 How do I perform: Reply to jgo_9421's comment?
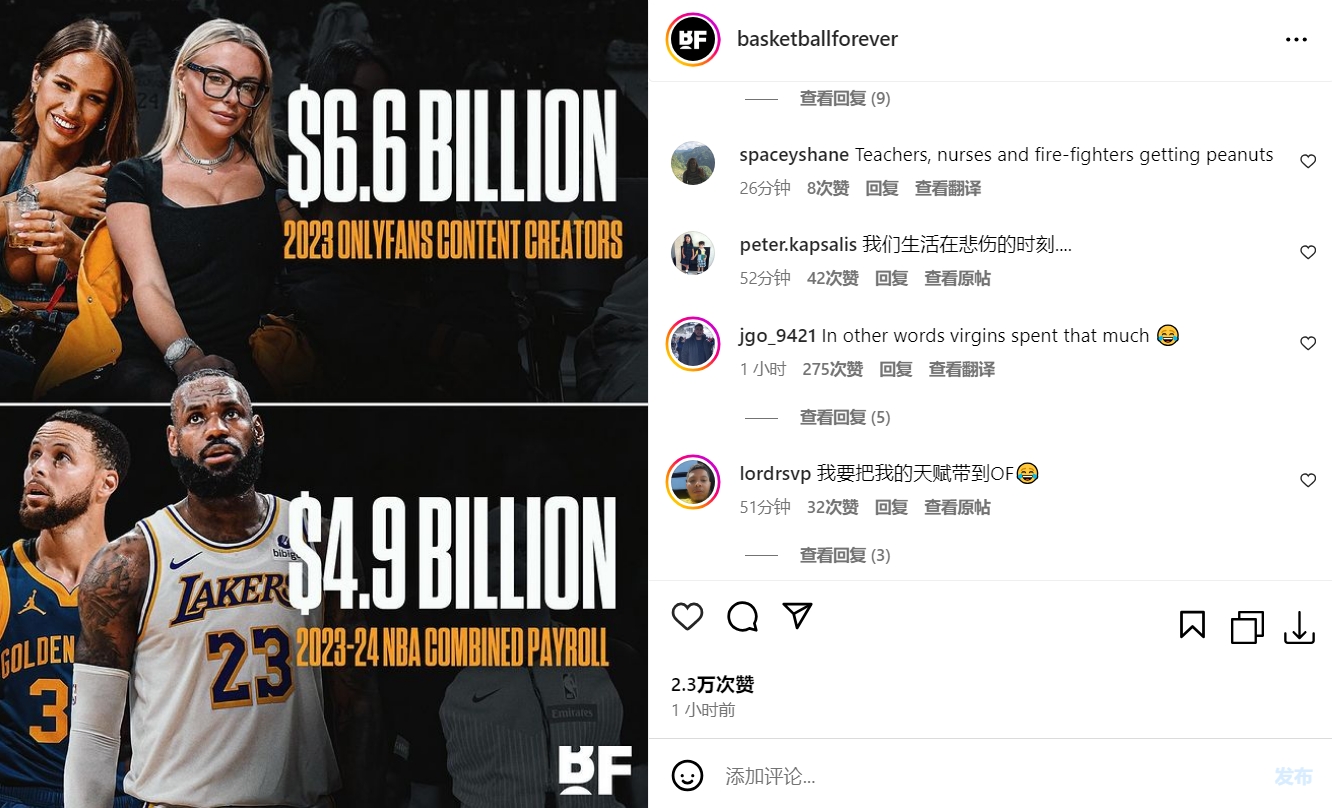click(896, 369)
